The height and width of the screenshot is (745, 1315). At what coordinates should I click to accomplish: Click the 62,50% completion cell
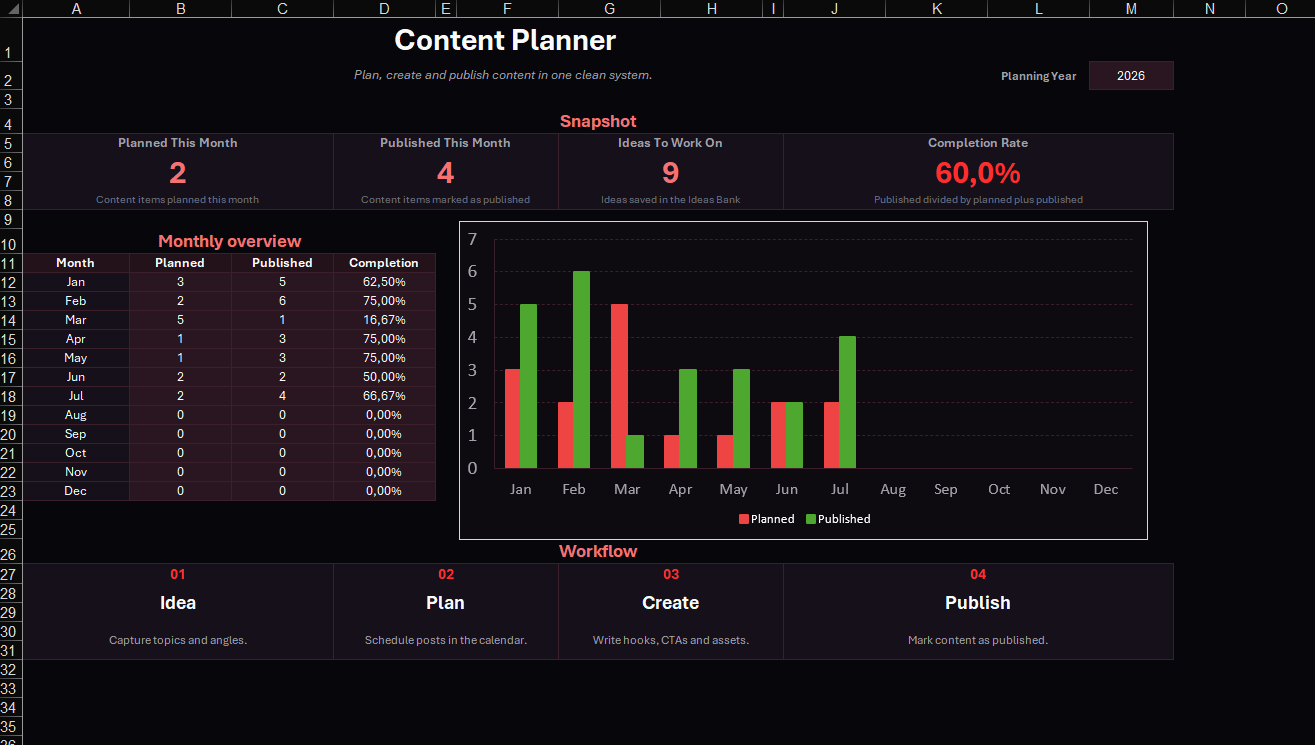(x=384, y=282)
